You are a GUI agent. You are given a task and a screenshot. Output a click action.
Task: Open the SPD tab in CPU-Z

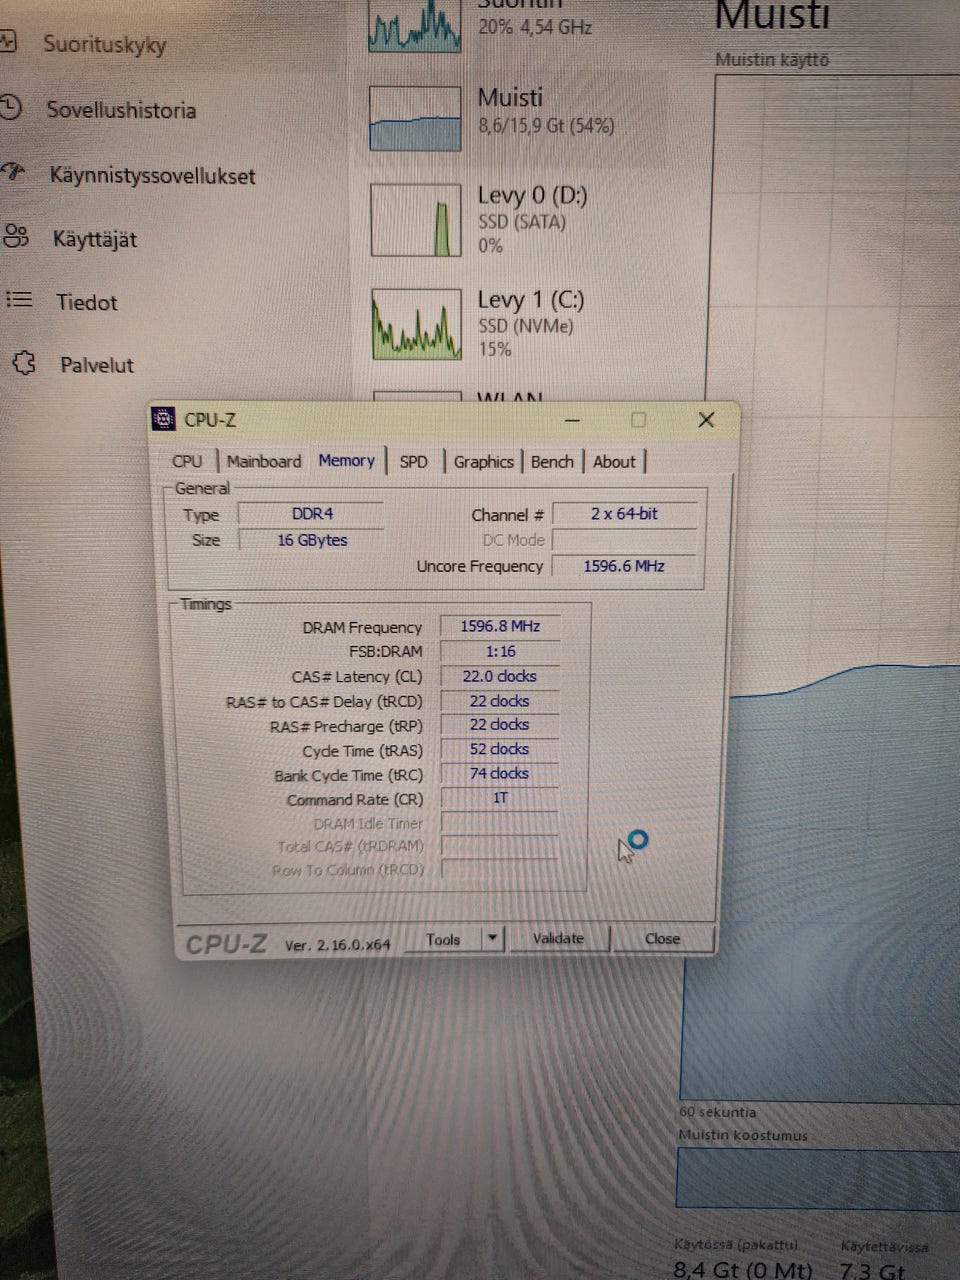tap(413, 461)
